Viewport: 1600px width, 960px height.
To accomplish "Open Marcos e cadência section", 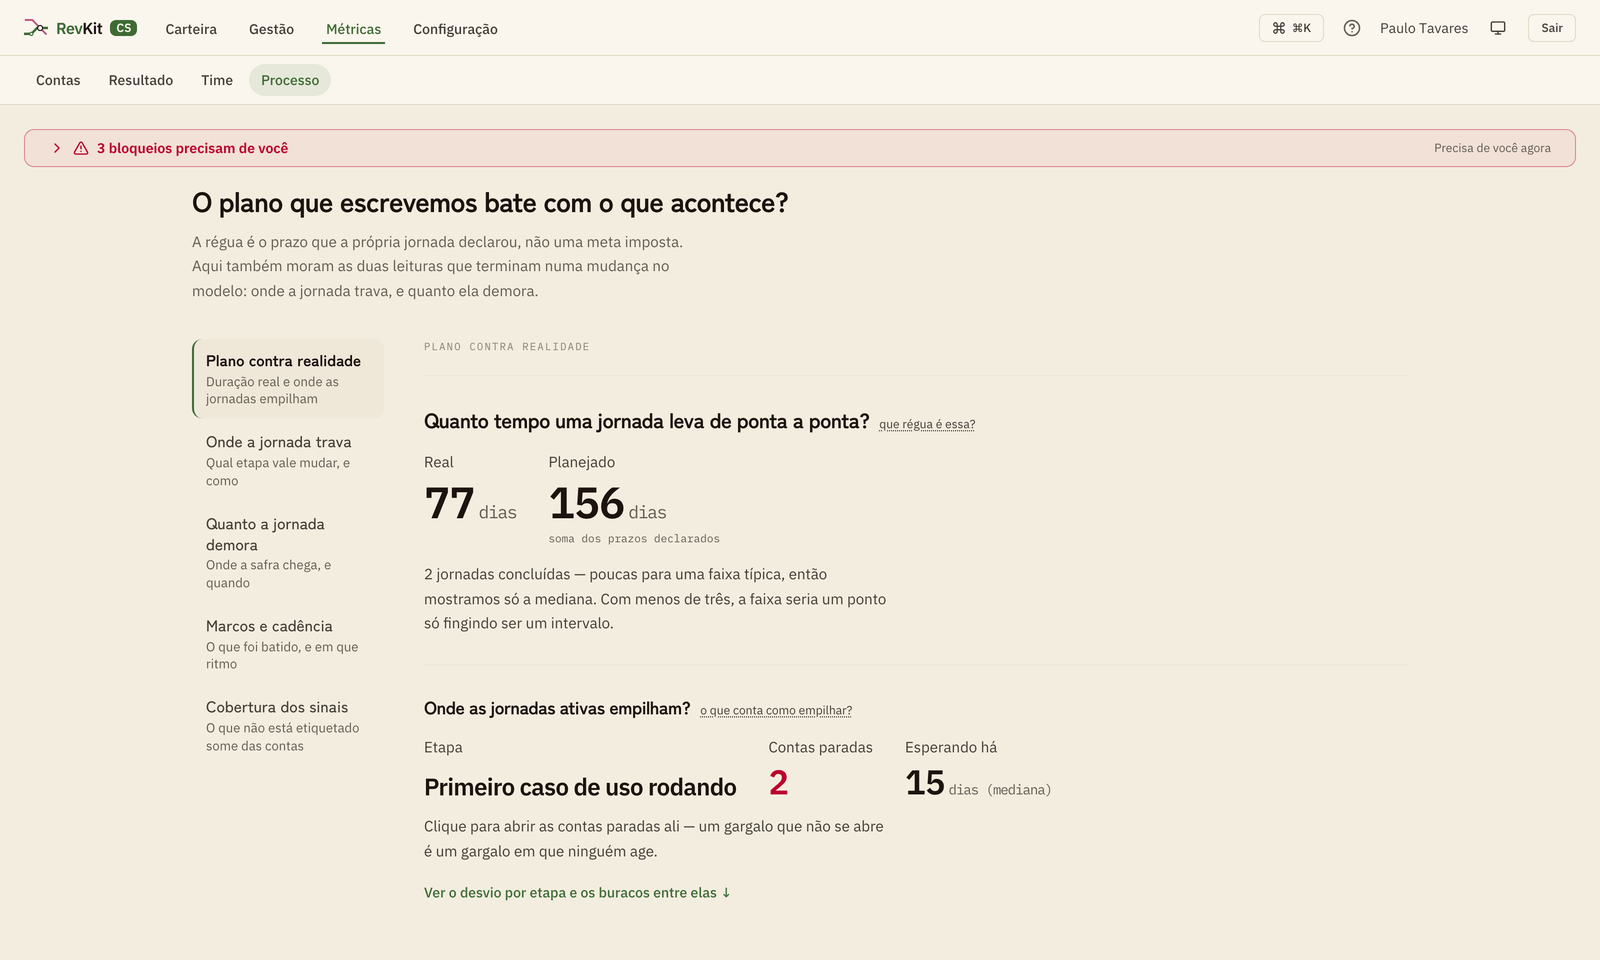I will click(x=288, y=644).
